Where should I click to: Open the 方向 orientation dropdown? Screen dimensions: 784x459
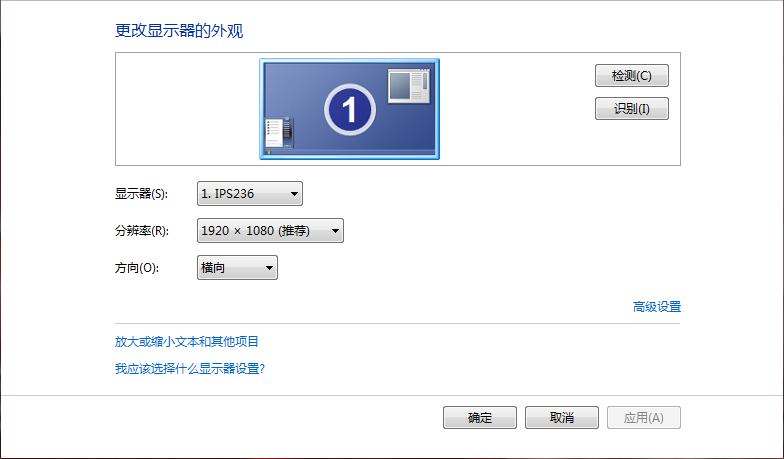click(237, 268)
